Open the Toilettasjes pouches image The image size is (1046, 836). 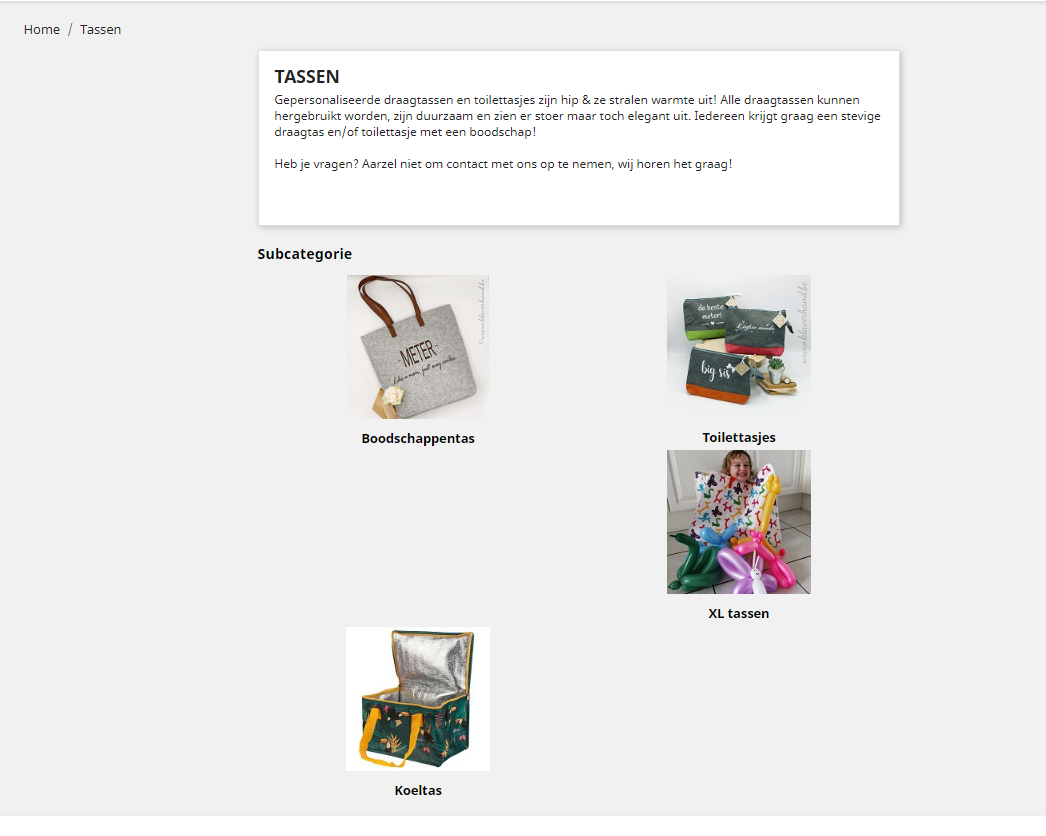point(738,347)
